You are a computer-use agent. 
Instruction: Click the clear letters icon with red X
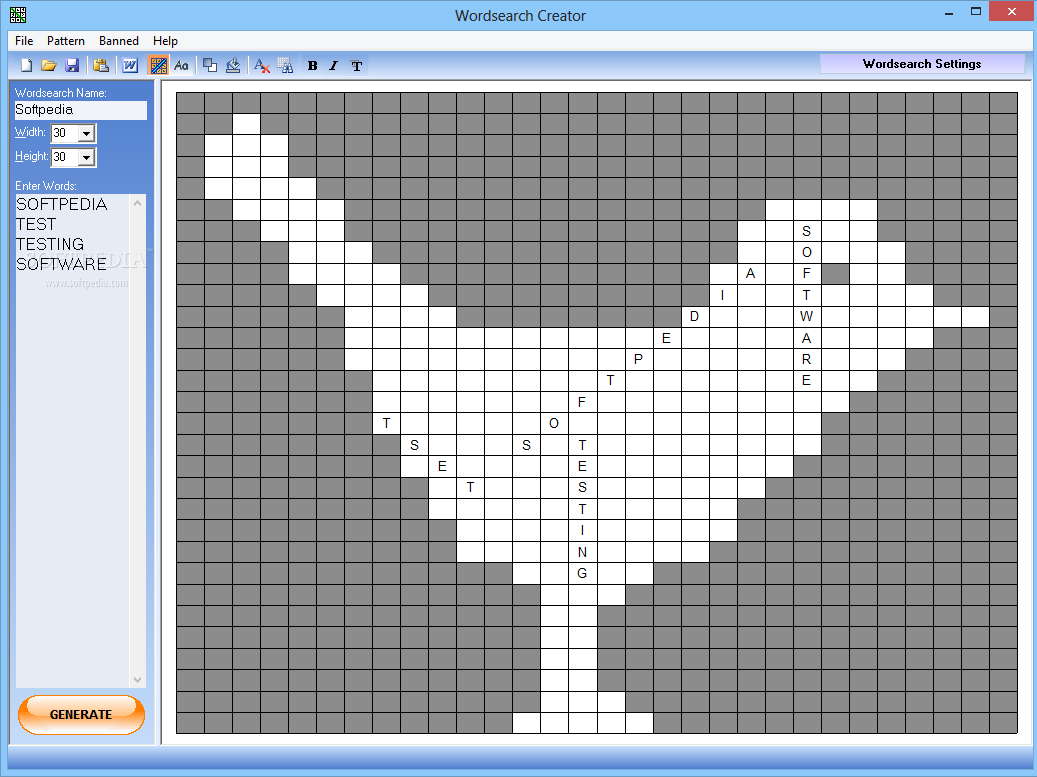pos(262,65)
